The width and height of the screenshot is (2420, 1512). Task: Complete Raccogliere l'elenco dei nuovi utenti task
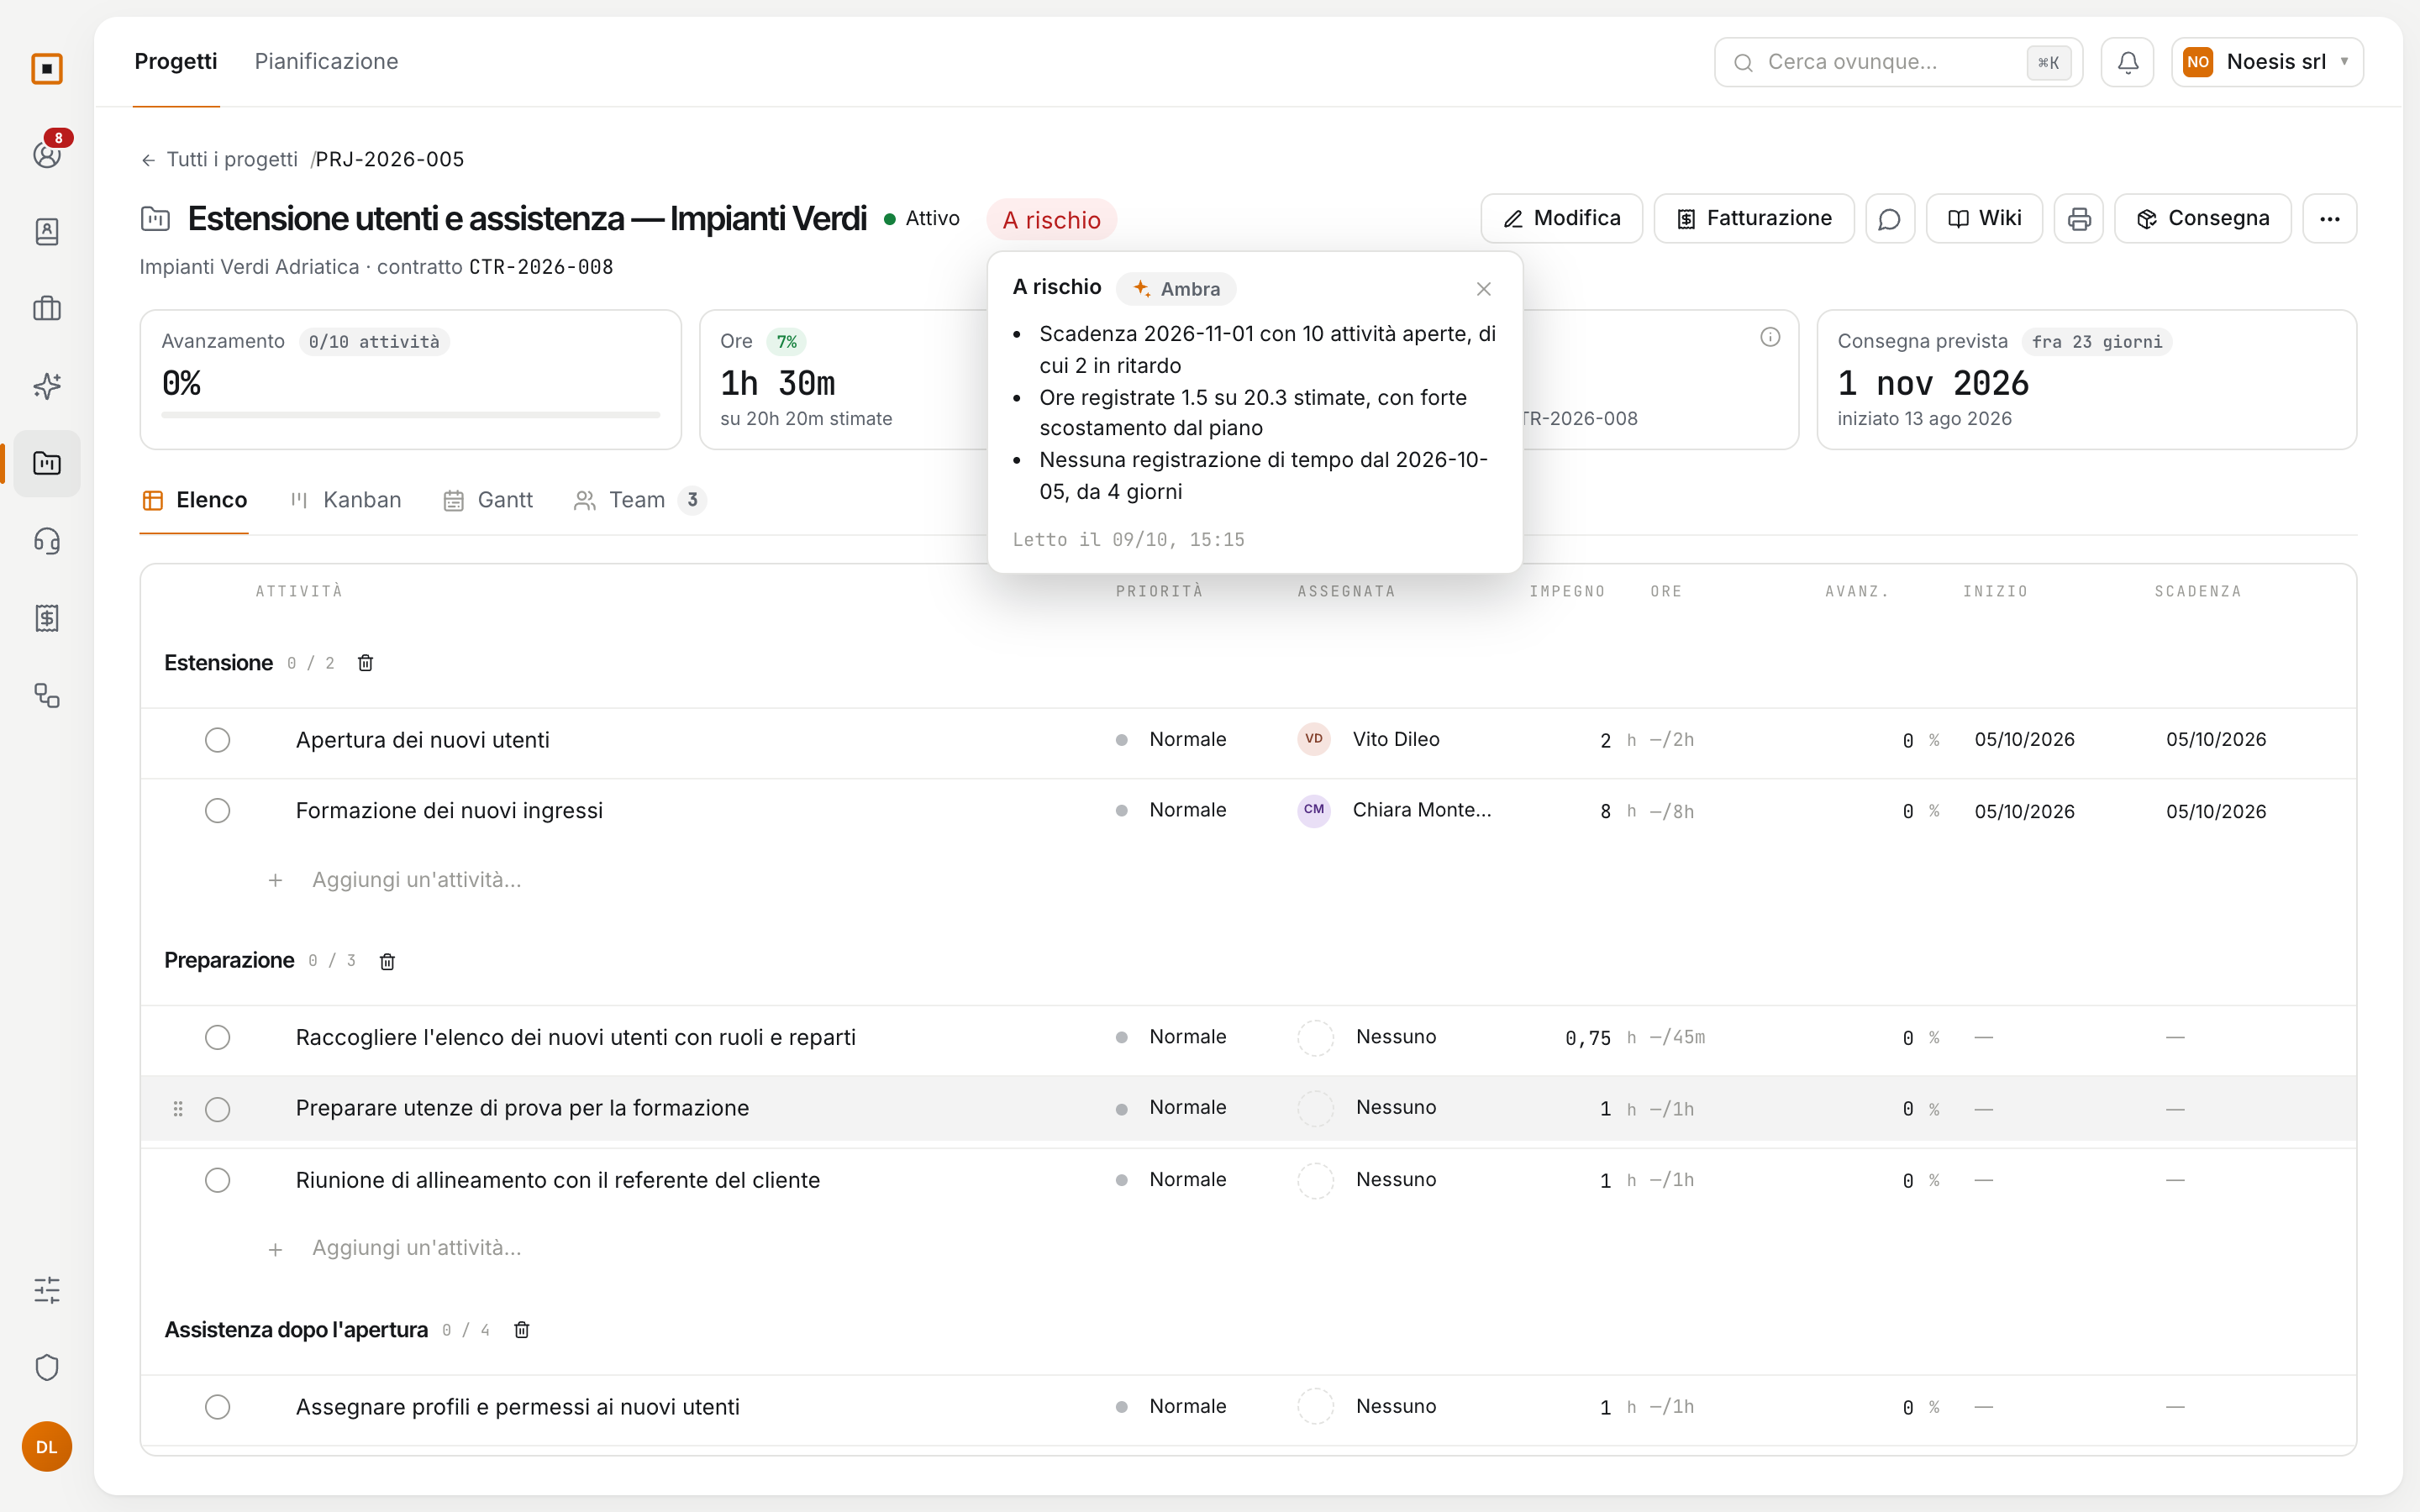(217, 1038)
